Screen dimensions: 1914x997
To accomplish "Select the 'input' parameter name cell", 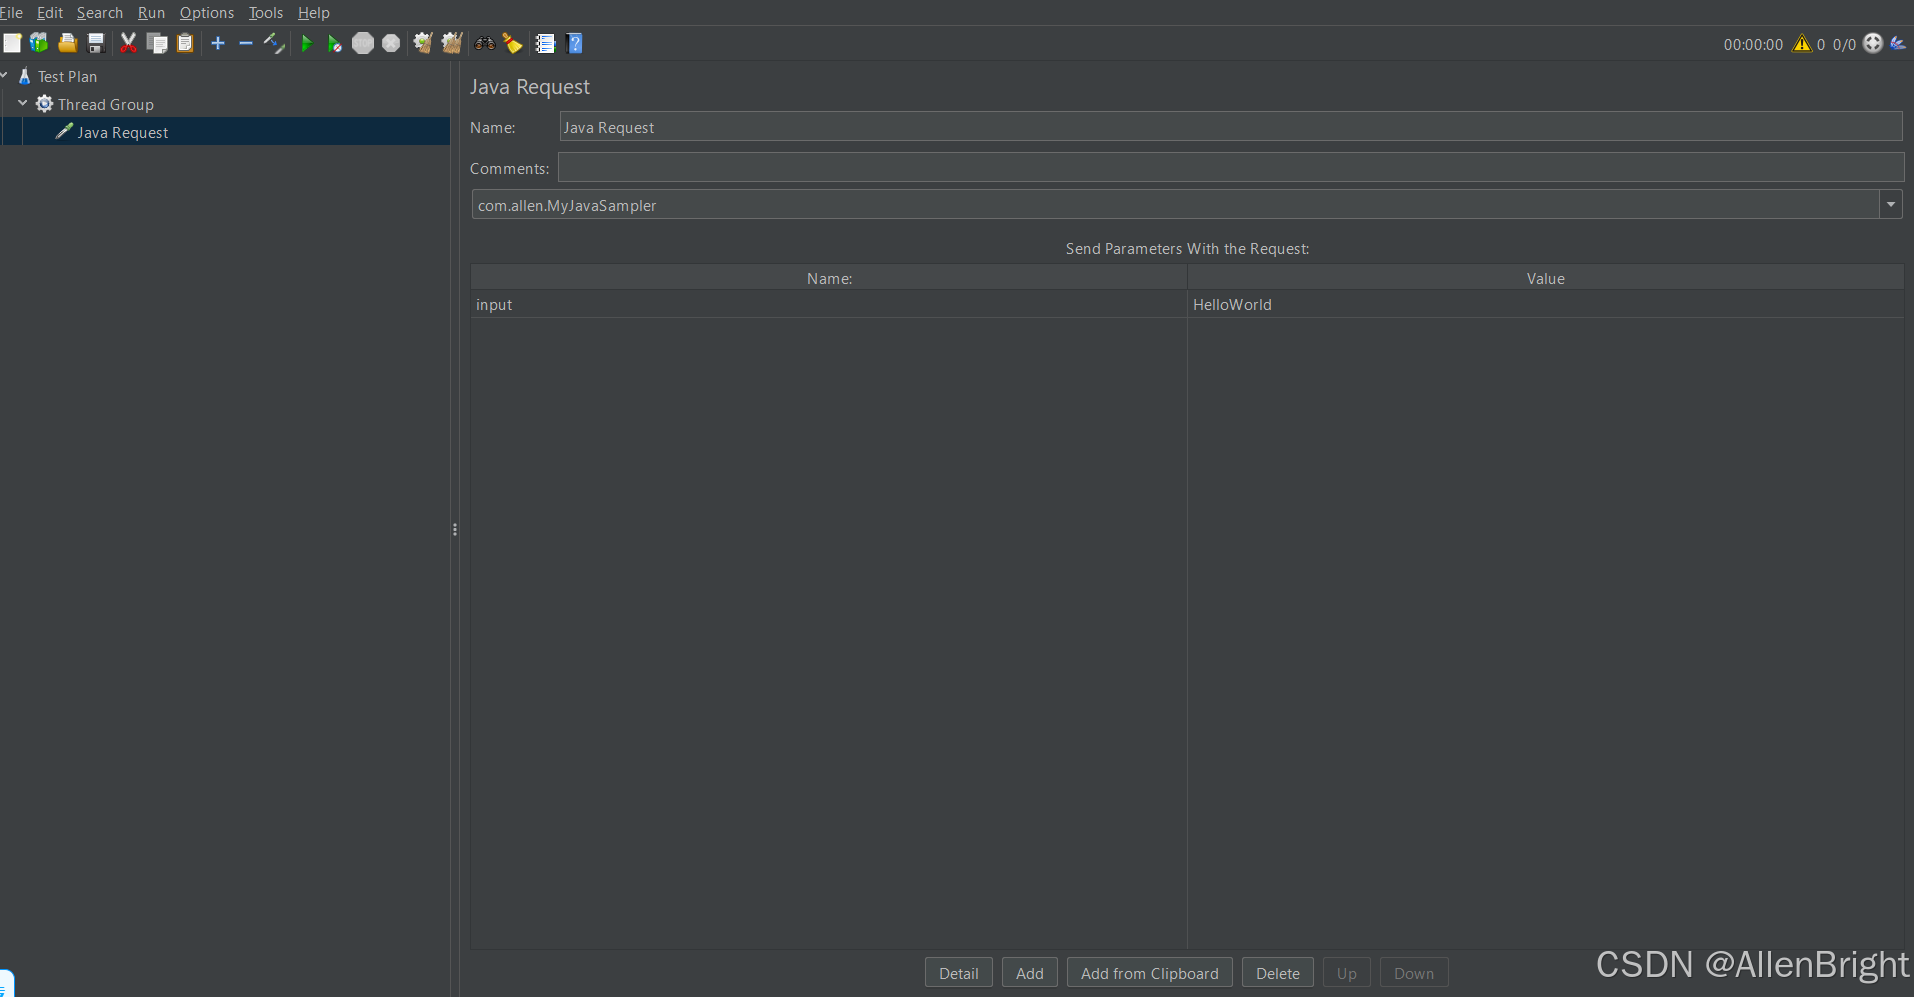I will point(828,304).
